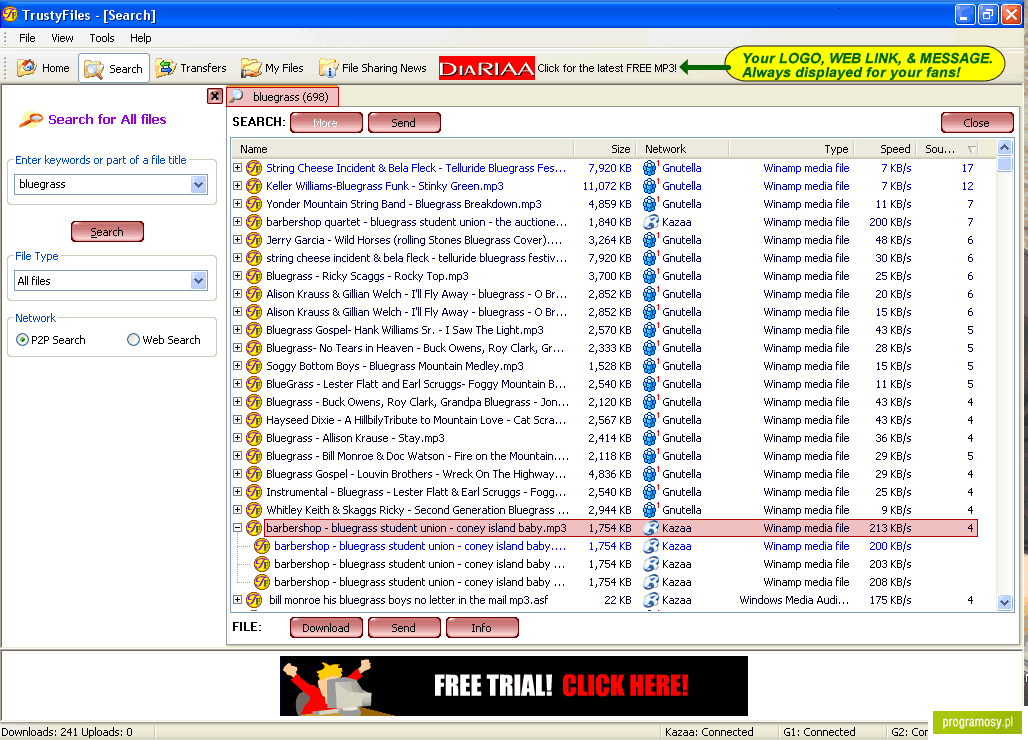This screenshot has height=740, width=1028.
Task: Open the File Type dropdown
Action: [199, 281]
